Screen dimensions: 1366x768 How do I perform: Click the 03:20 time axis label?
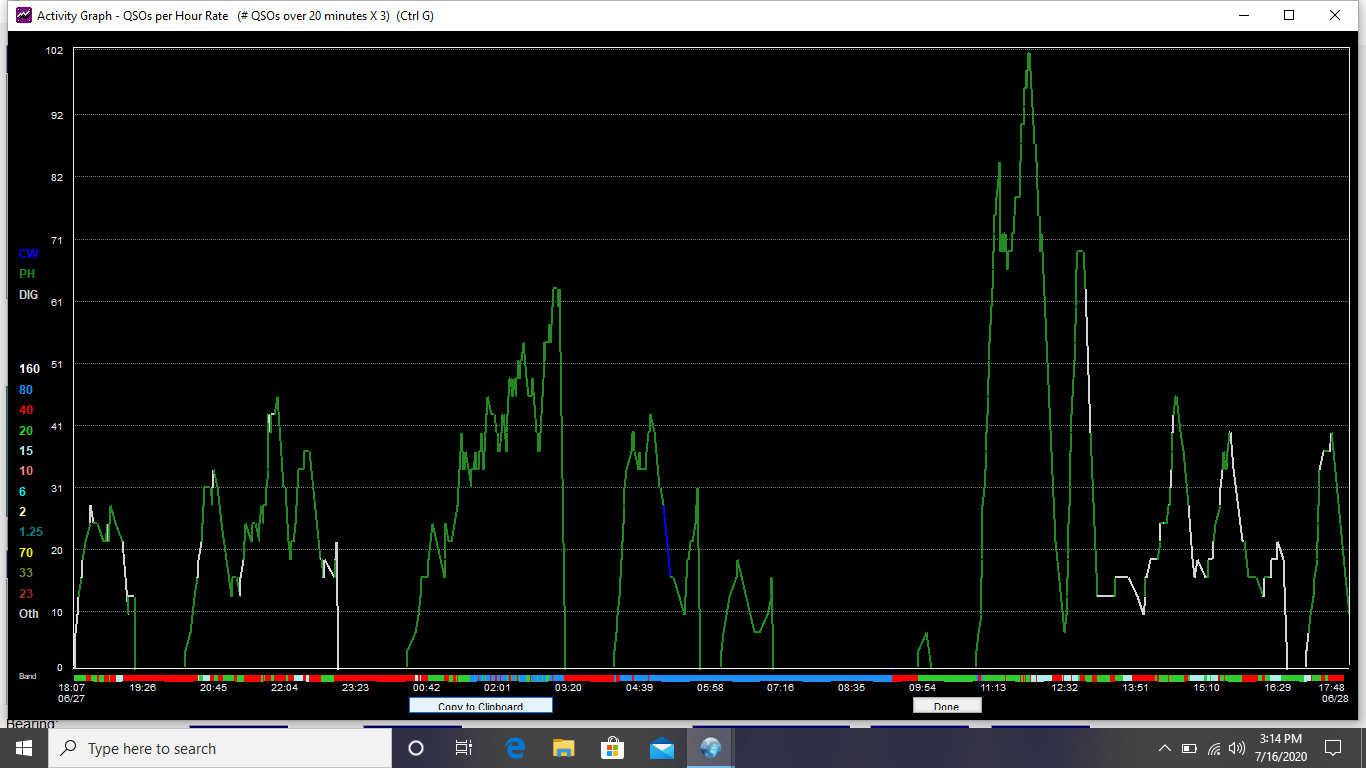pyautogui.click(x=568, y=688)
